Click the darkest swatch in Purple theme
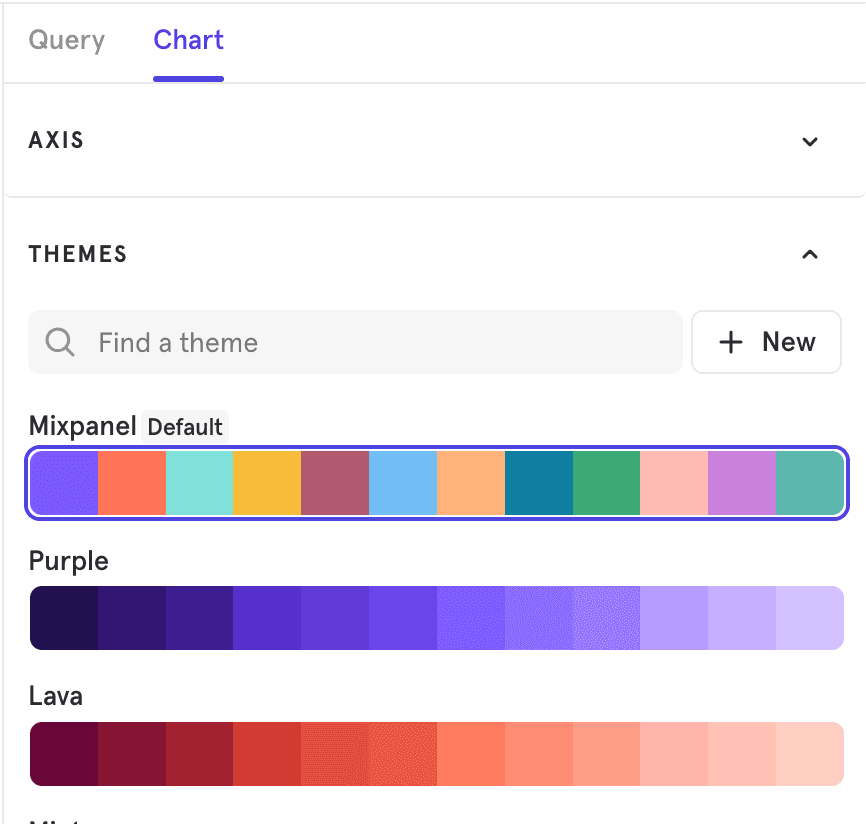866x824 pixels. coord(63,618)
